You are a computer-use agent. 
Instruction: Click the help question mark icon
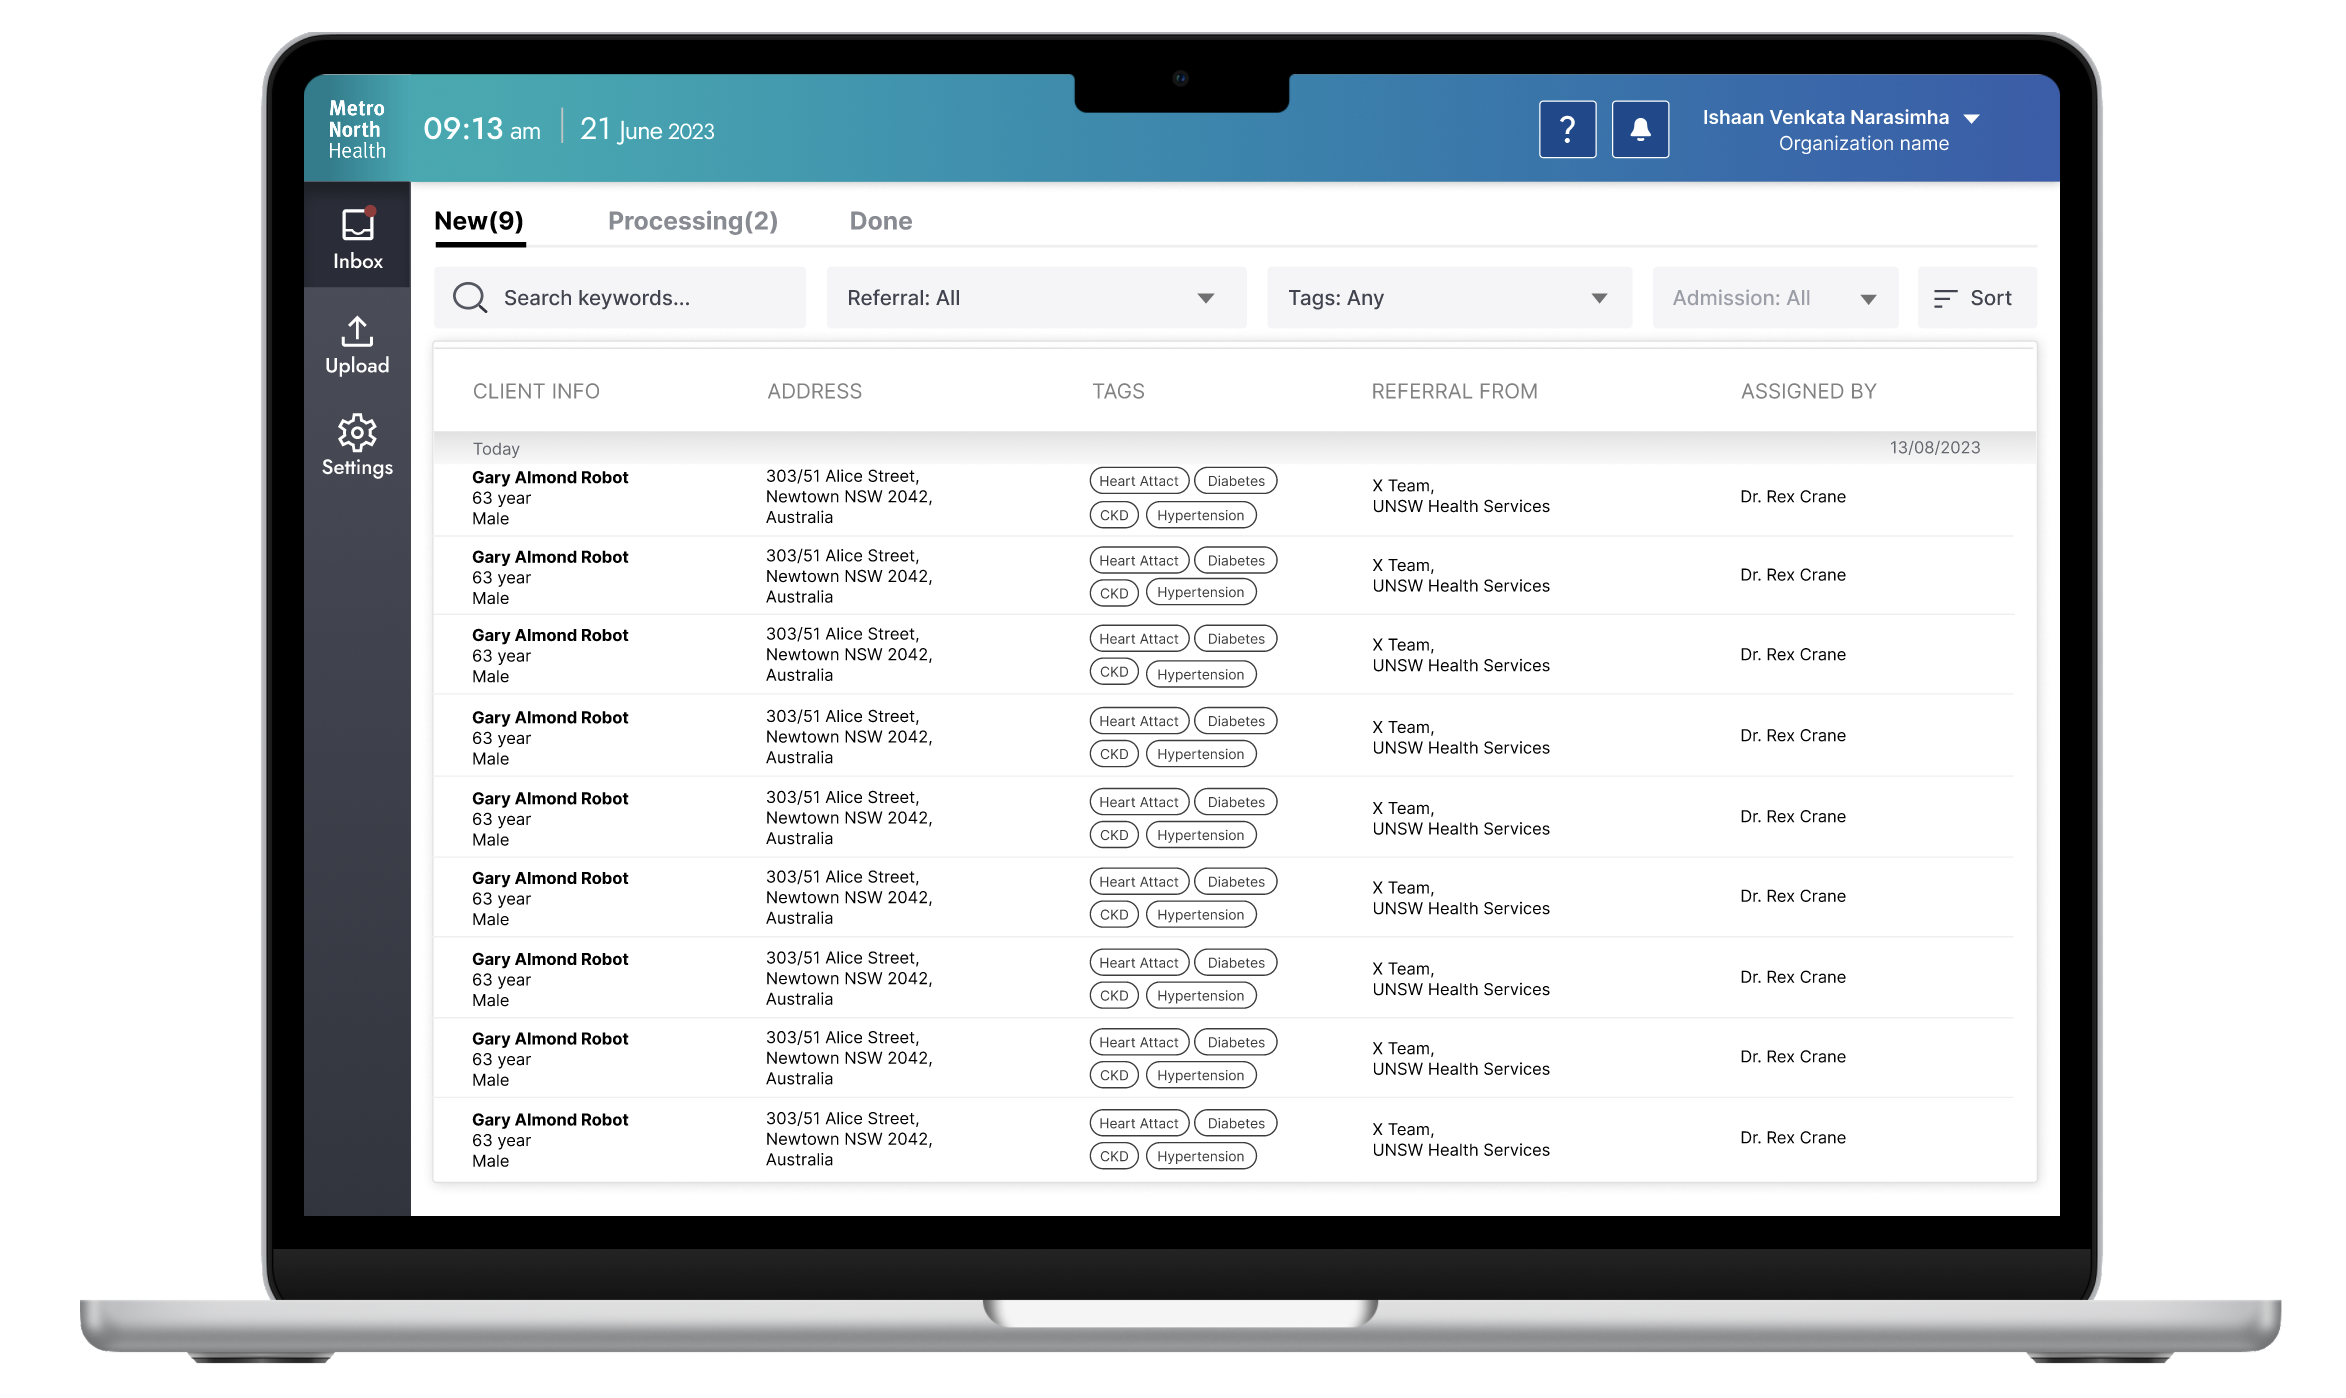click(1567, 129)
